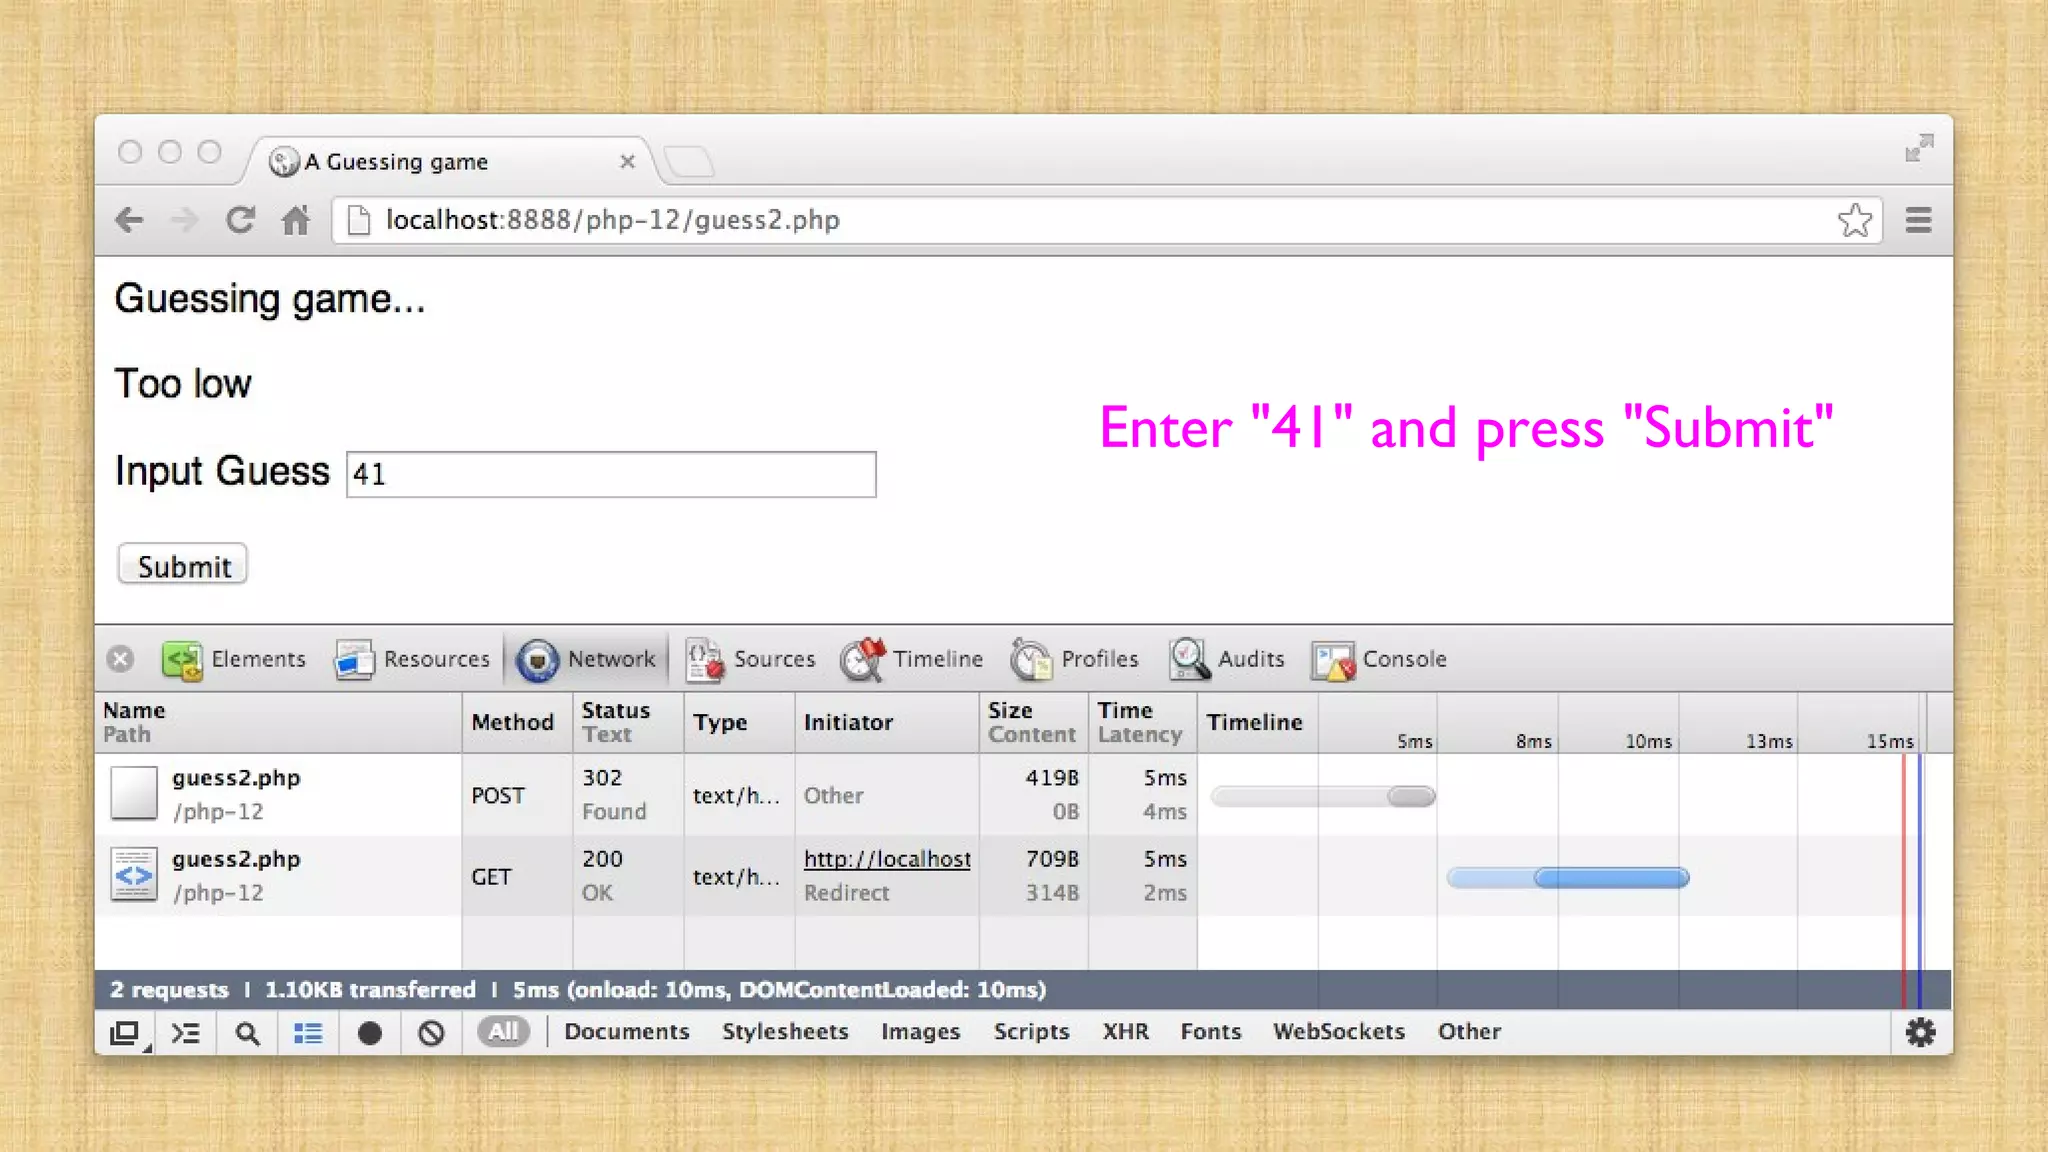The image size is (2048, 1152).
Task: Open the Audits panel
Action: tap(1226, 659)
